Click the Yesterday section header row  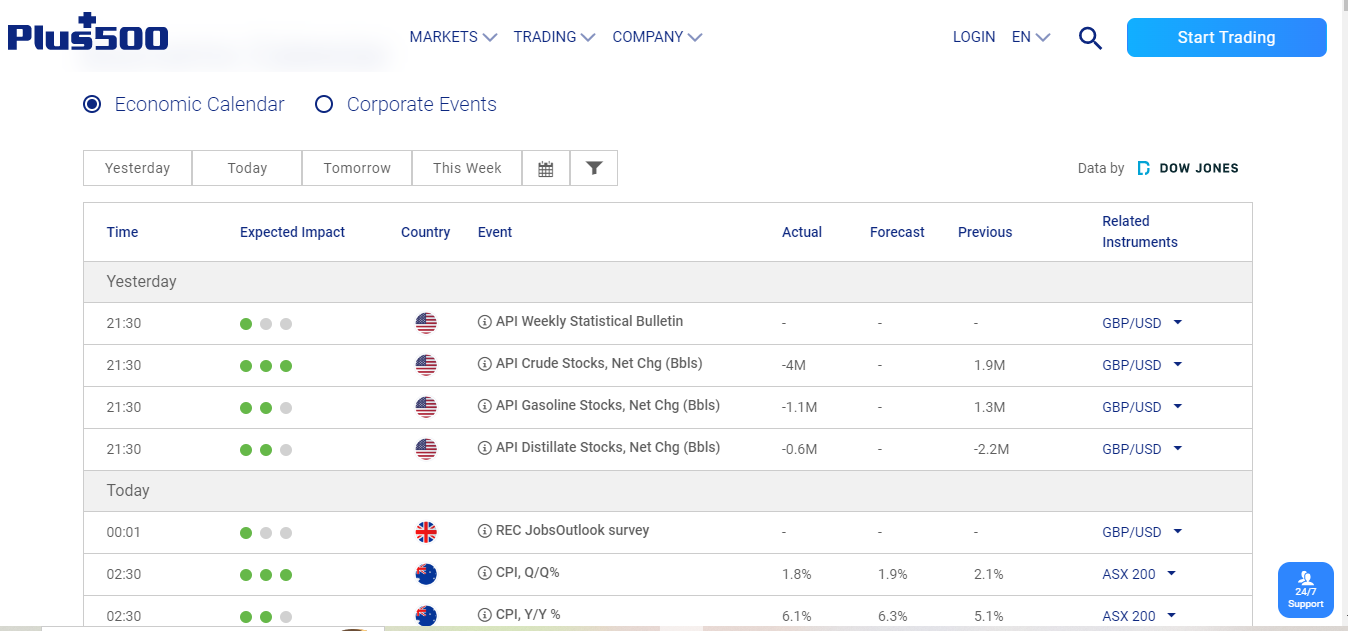(668, 282)
